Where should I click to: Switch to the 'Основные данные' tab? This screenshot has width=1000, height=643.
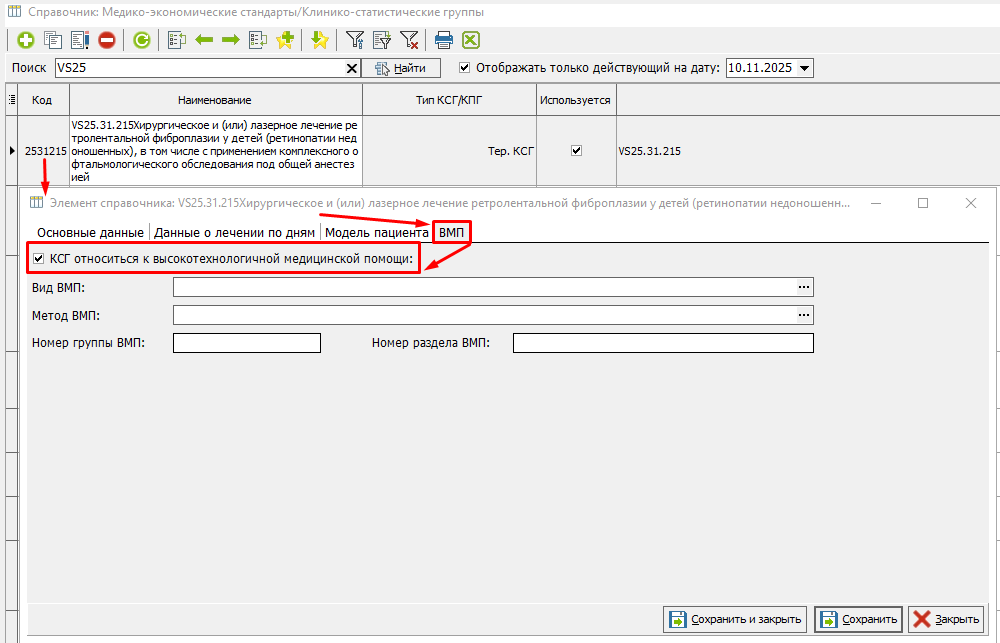(x=90, y=232)
